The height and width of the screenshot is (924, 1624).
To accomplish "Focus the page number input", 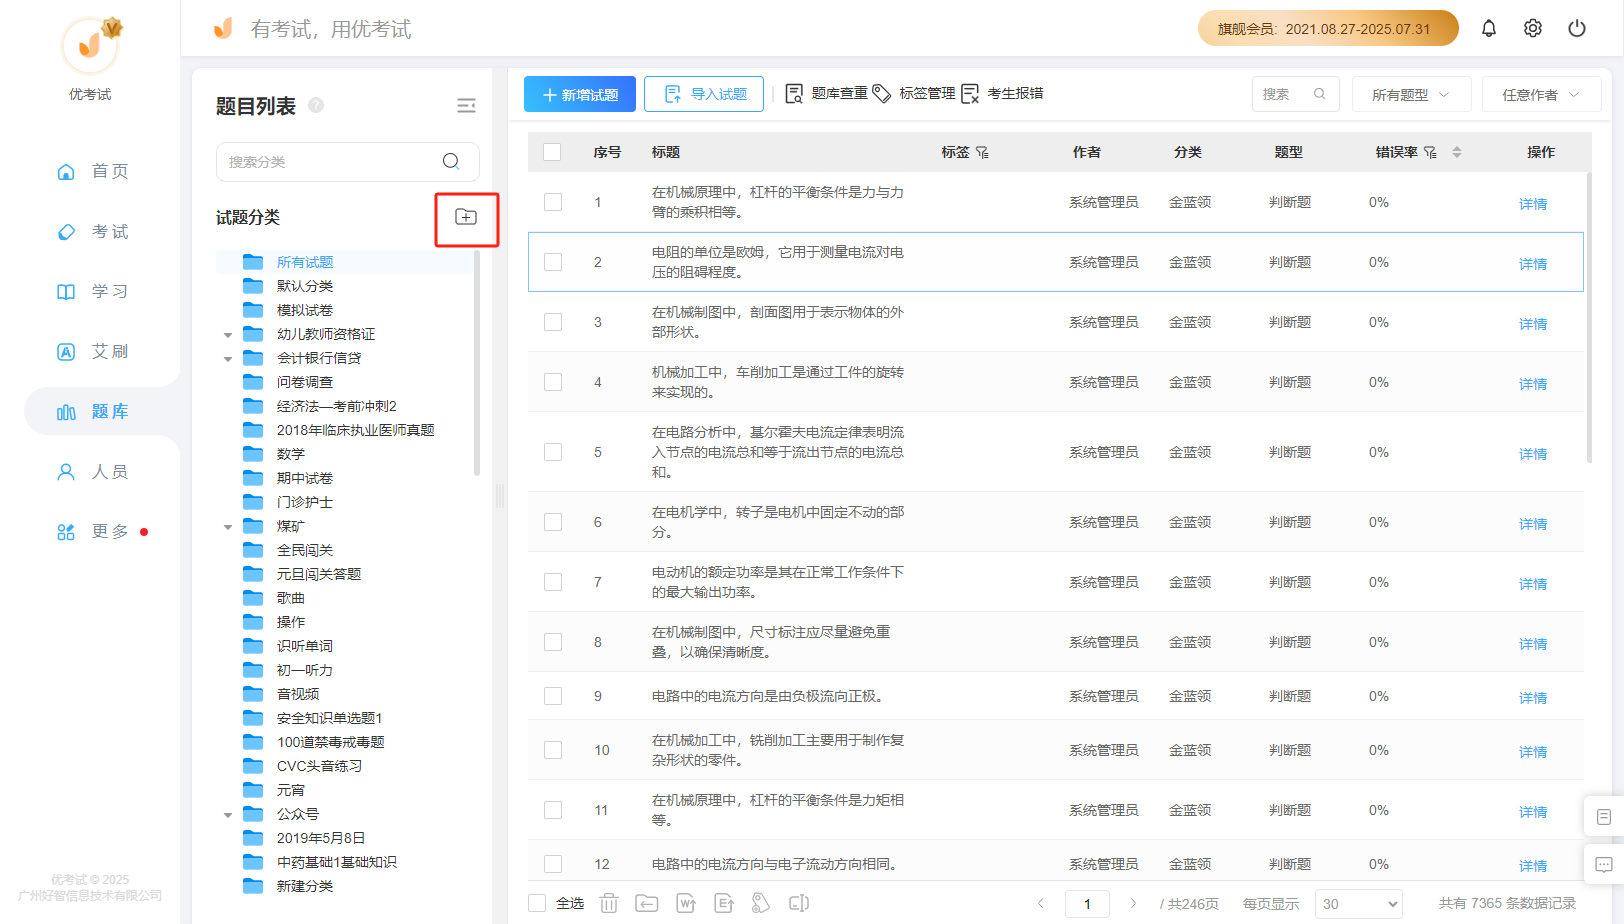I will [1087, 903].
